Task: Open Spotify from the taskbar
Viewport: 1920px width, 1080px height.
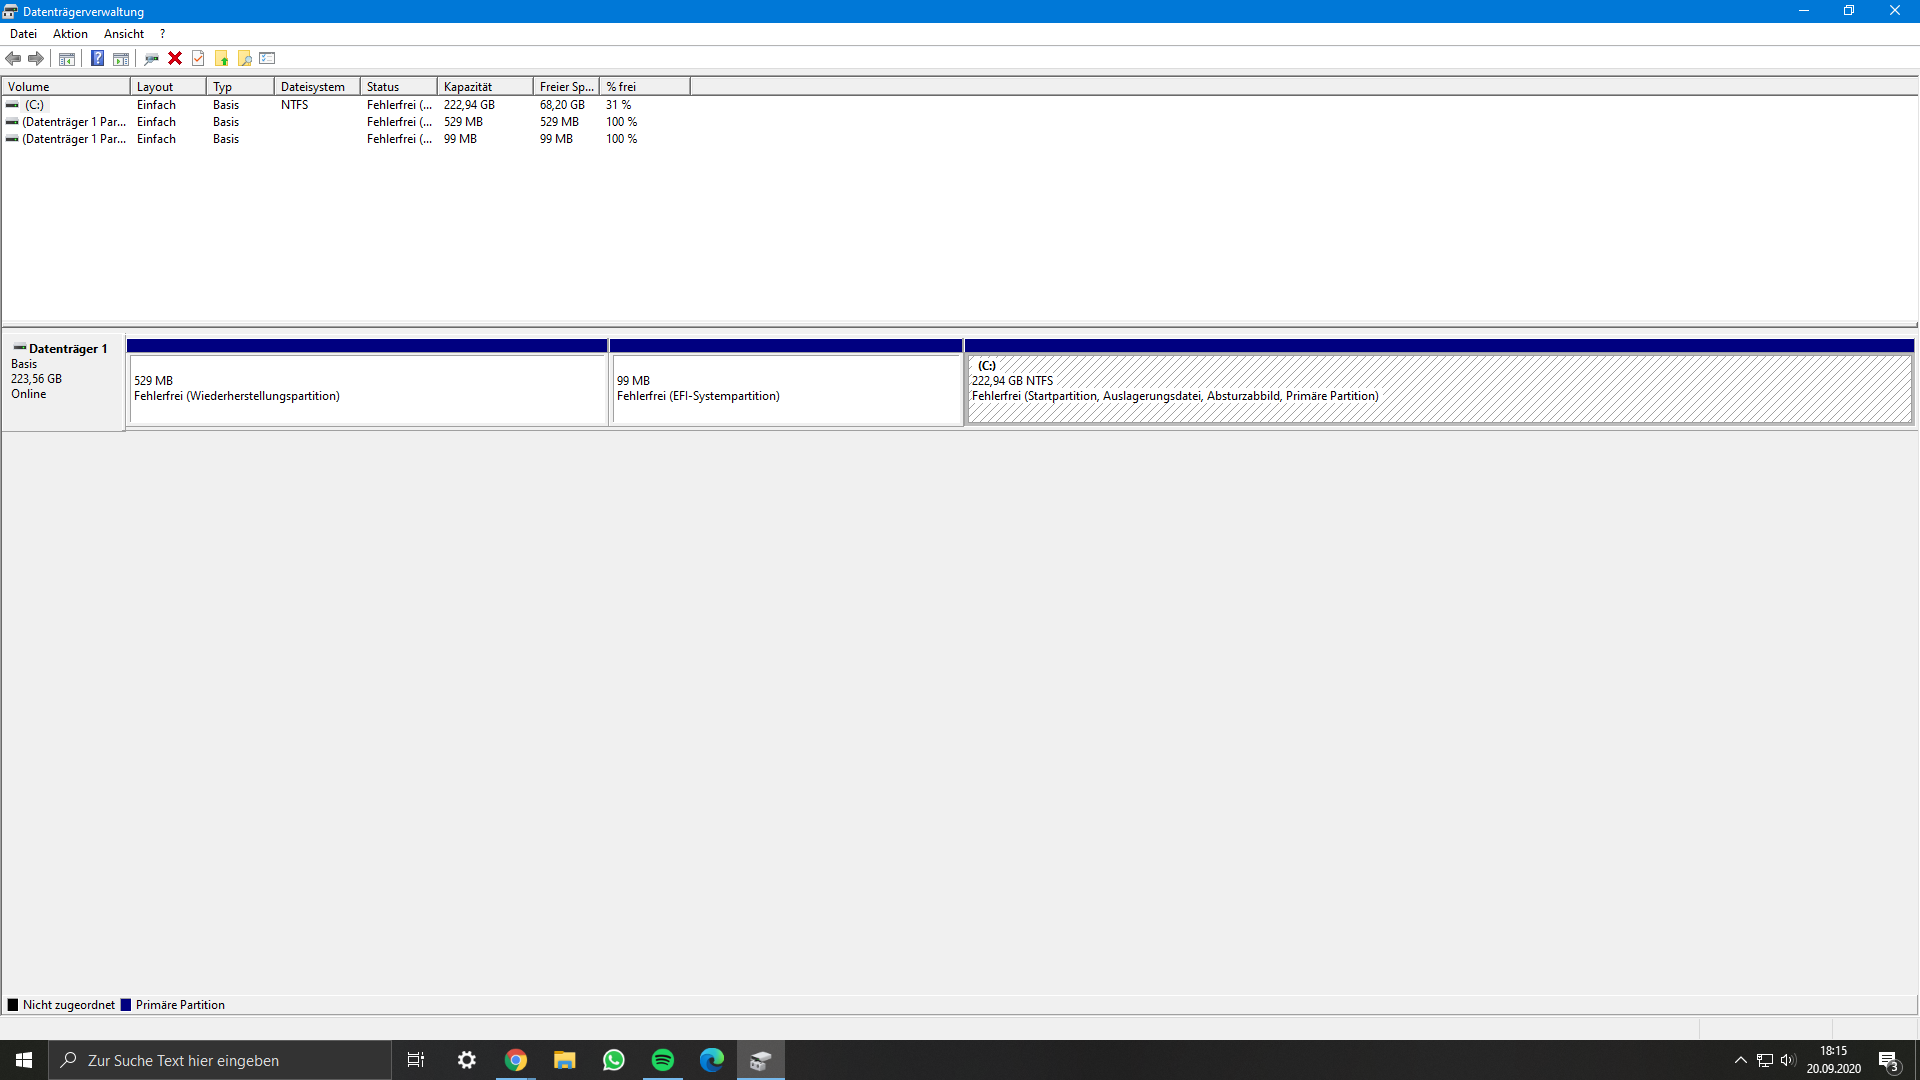Action: pos(662,1059)
